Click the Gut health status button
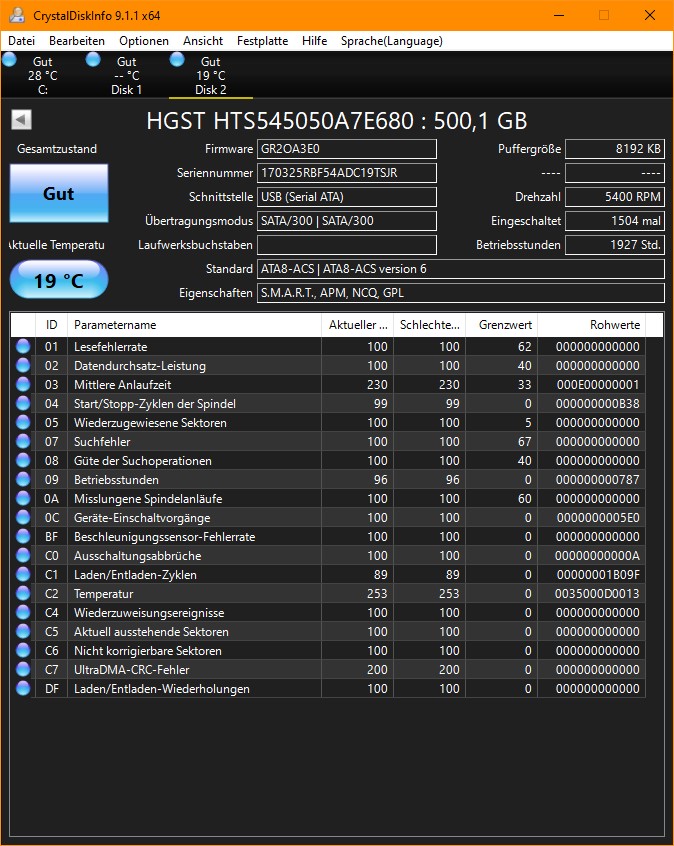The width and height of the screenshot is (674, 846). tap(59, 193)
